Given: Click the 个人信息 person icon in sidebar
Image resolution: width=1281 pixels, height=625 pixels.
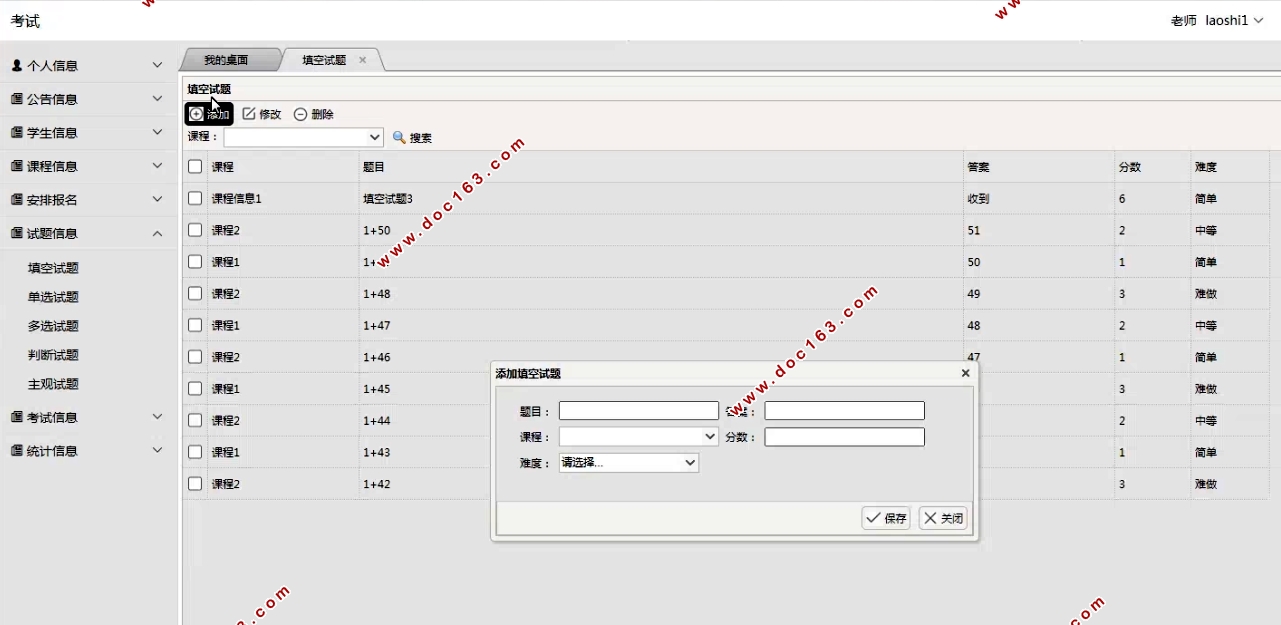Looking at the screenshot, I should (17, 65).
